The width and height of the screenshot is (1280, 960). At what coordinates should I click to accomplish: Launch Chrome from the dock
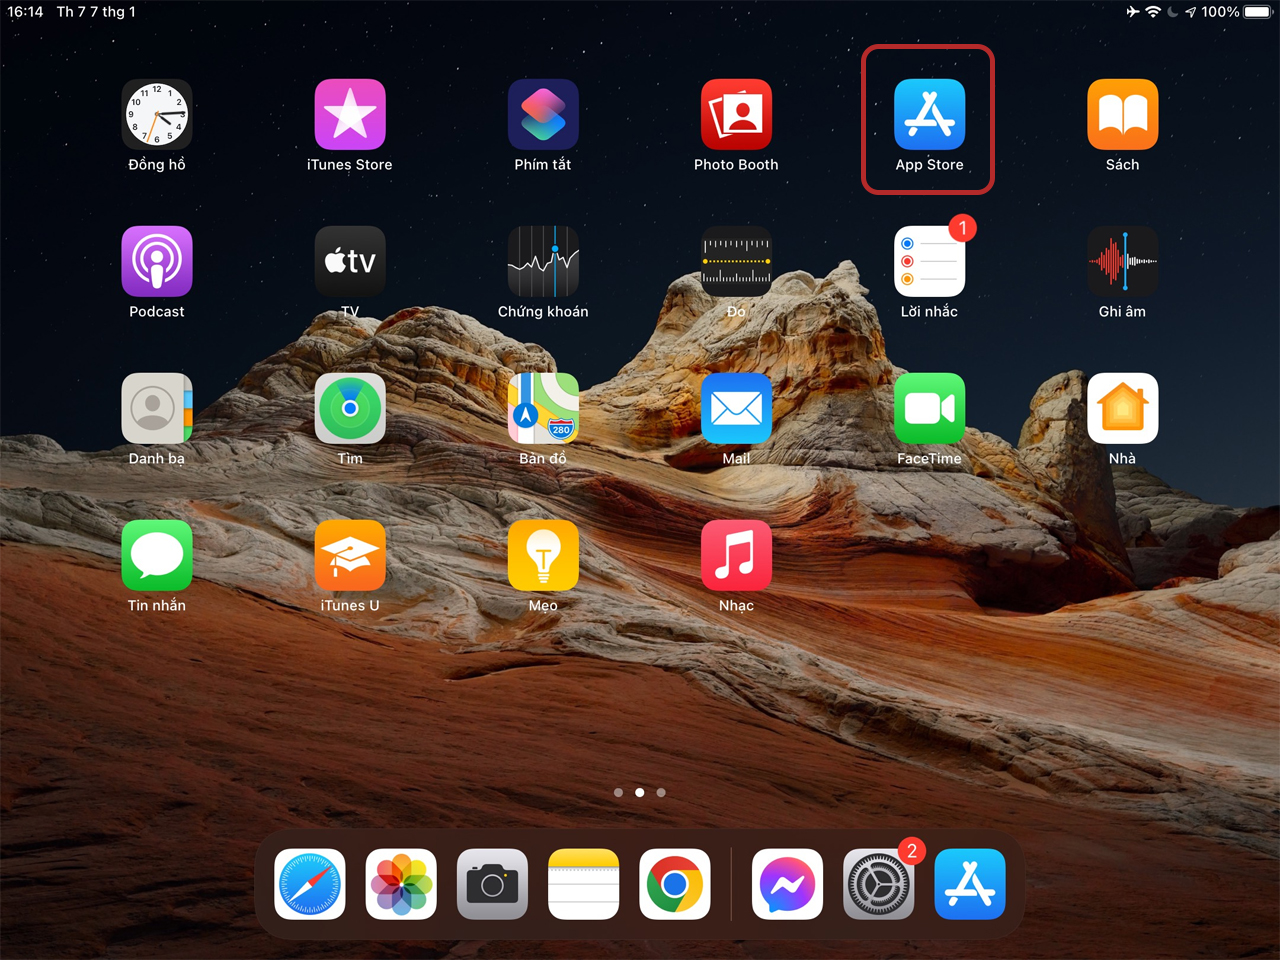pyautogui.click(x=675, y=884)
